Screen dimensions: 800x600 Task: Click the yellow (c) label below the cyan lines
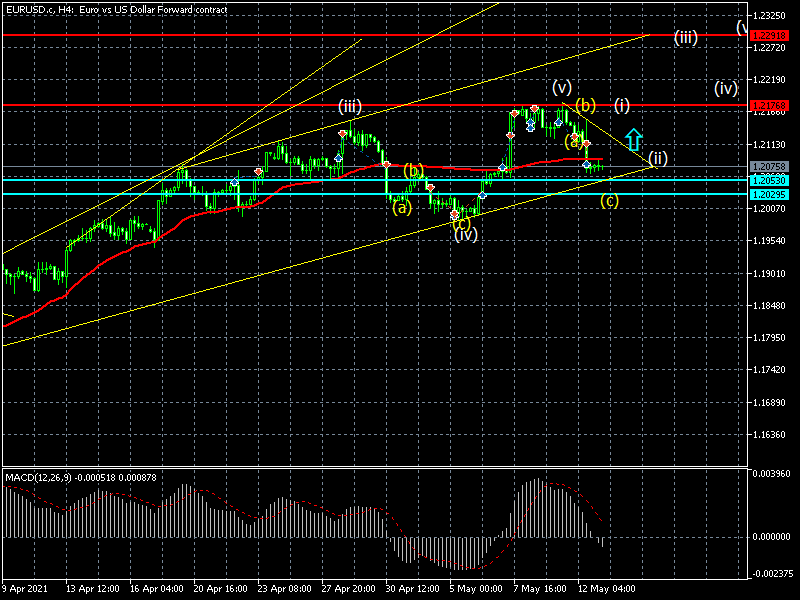coord(609,200)
